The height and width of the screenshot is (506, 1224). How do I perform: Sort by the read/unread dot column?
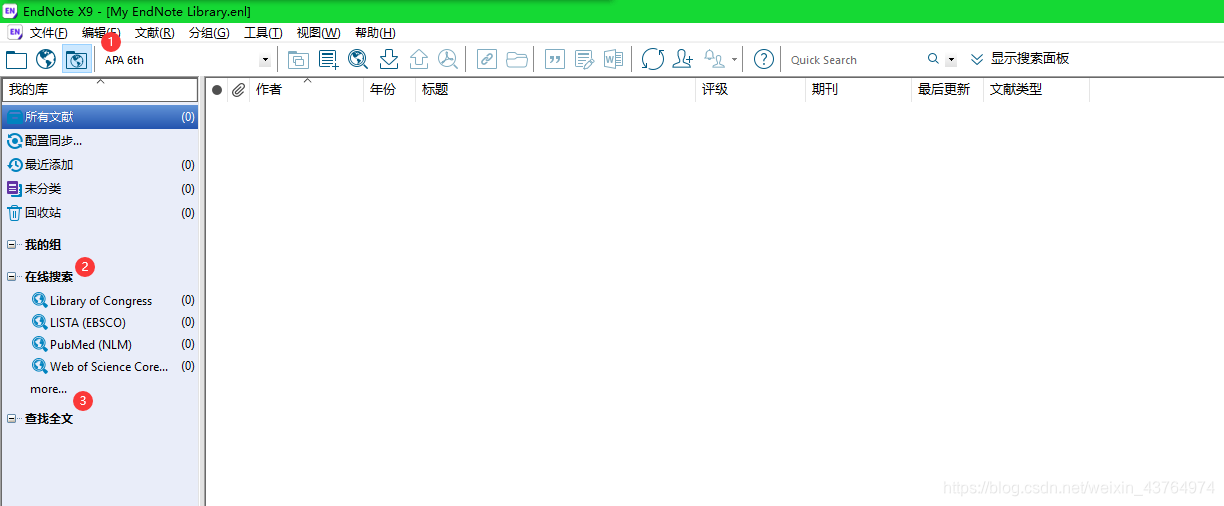coord(217,90)
